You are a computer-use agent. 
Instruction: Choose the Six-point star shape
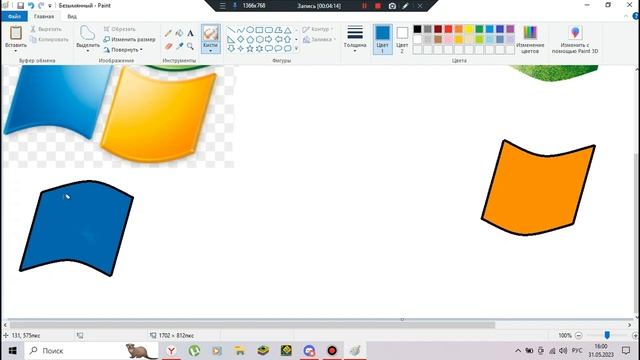point(259,49)
